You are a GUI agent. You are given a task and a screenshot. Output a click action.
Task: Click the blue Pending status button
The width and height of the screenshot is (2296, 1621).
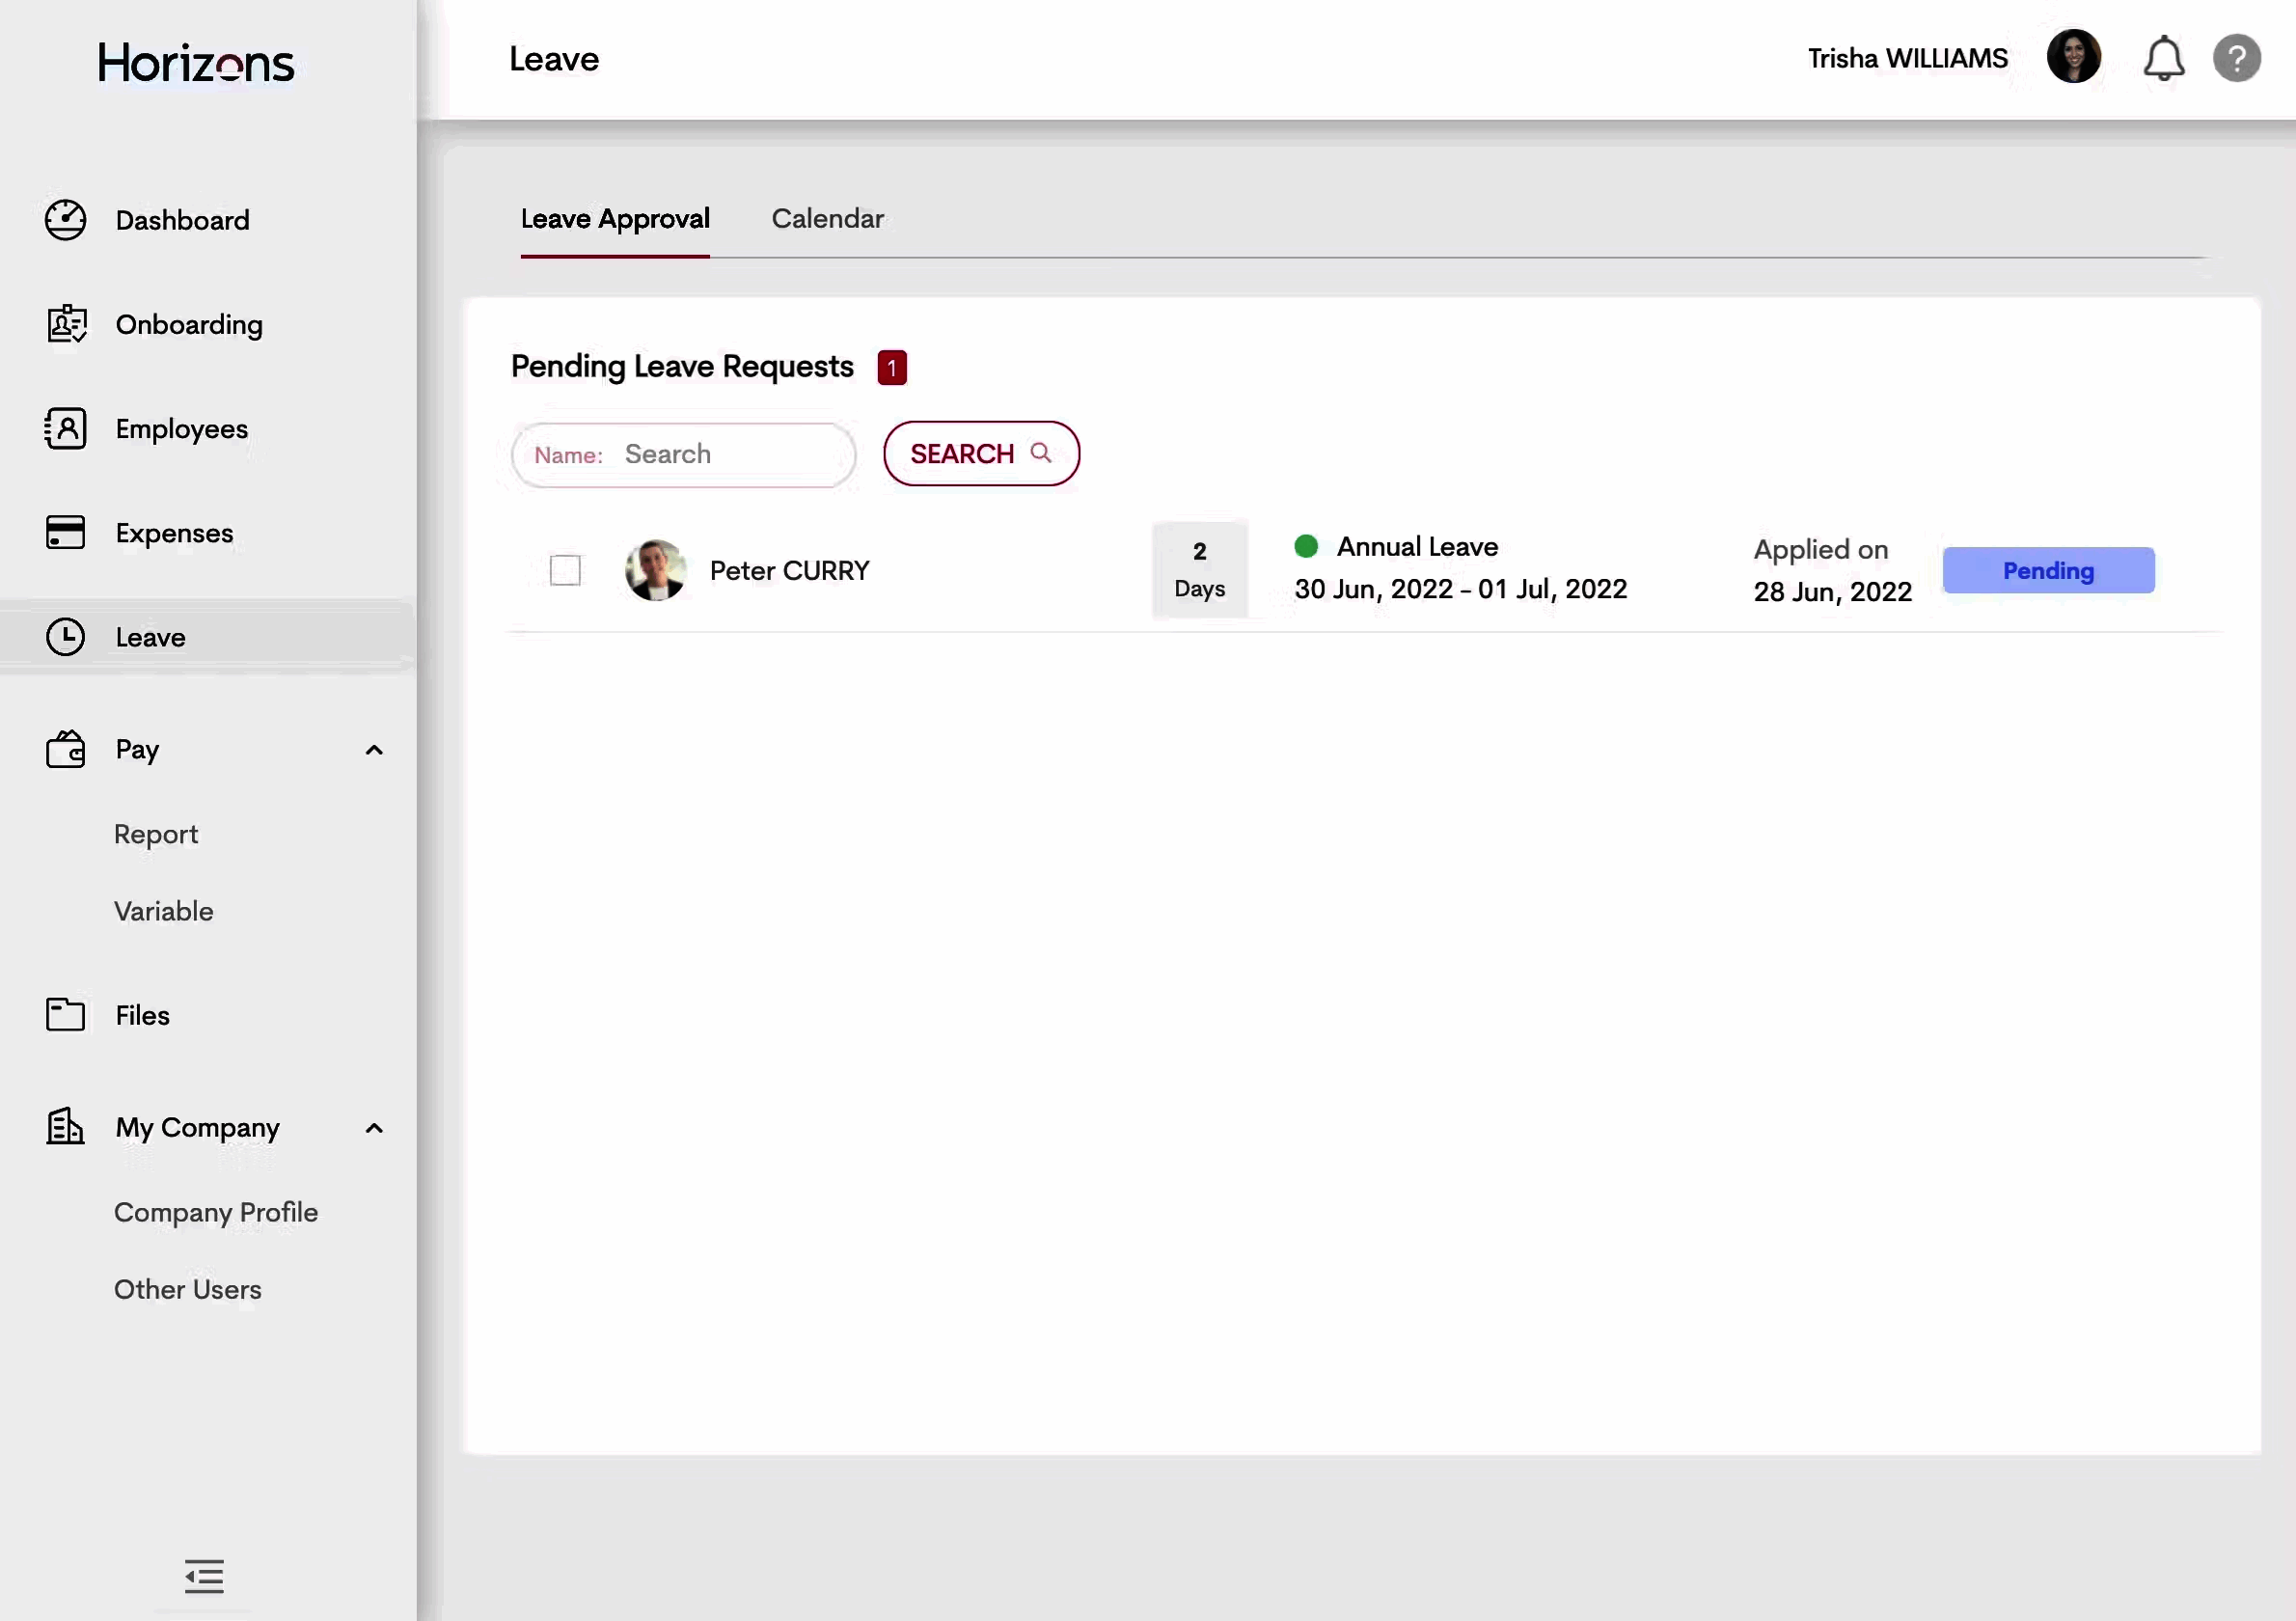pos(2047,570)
